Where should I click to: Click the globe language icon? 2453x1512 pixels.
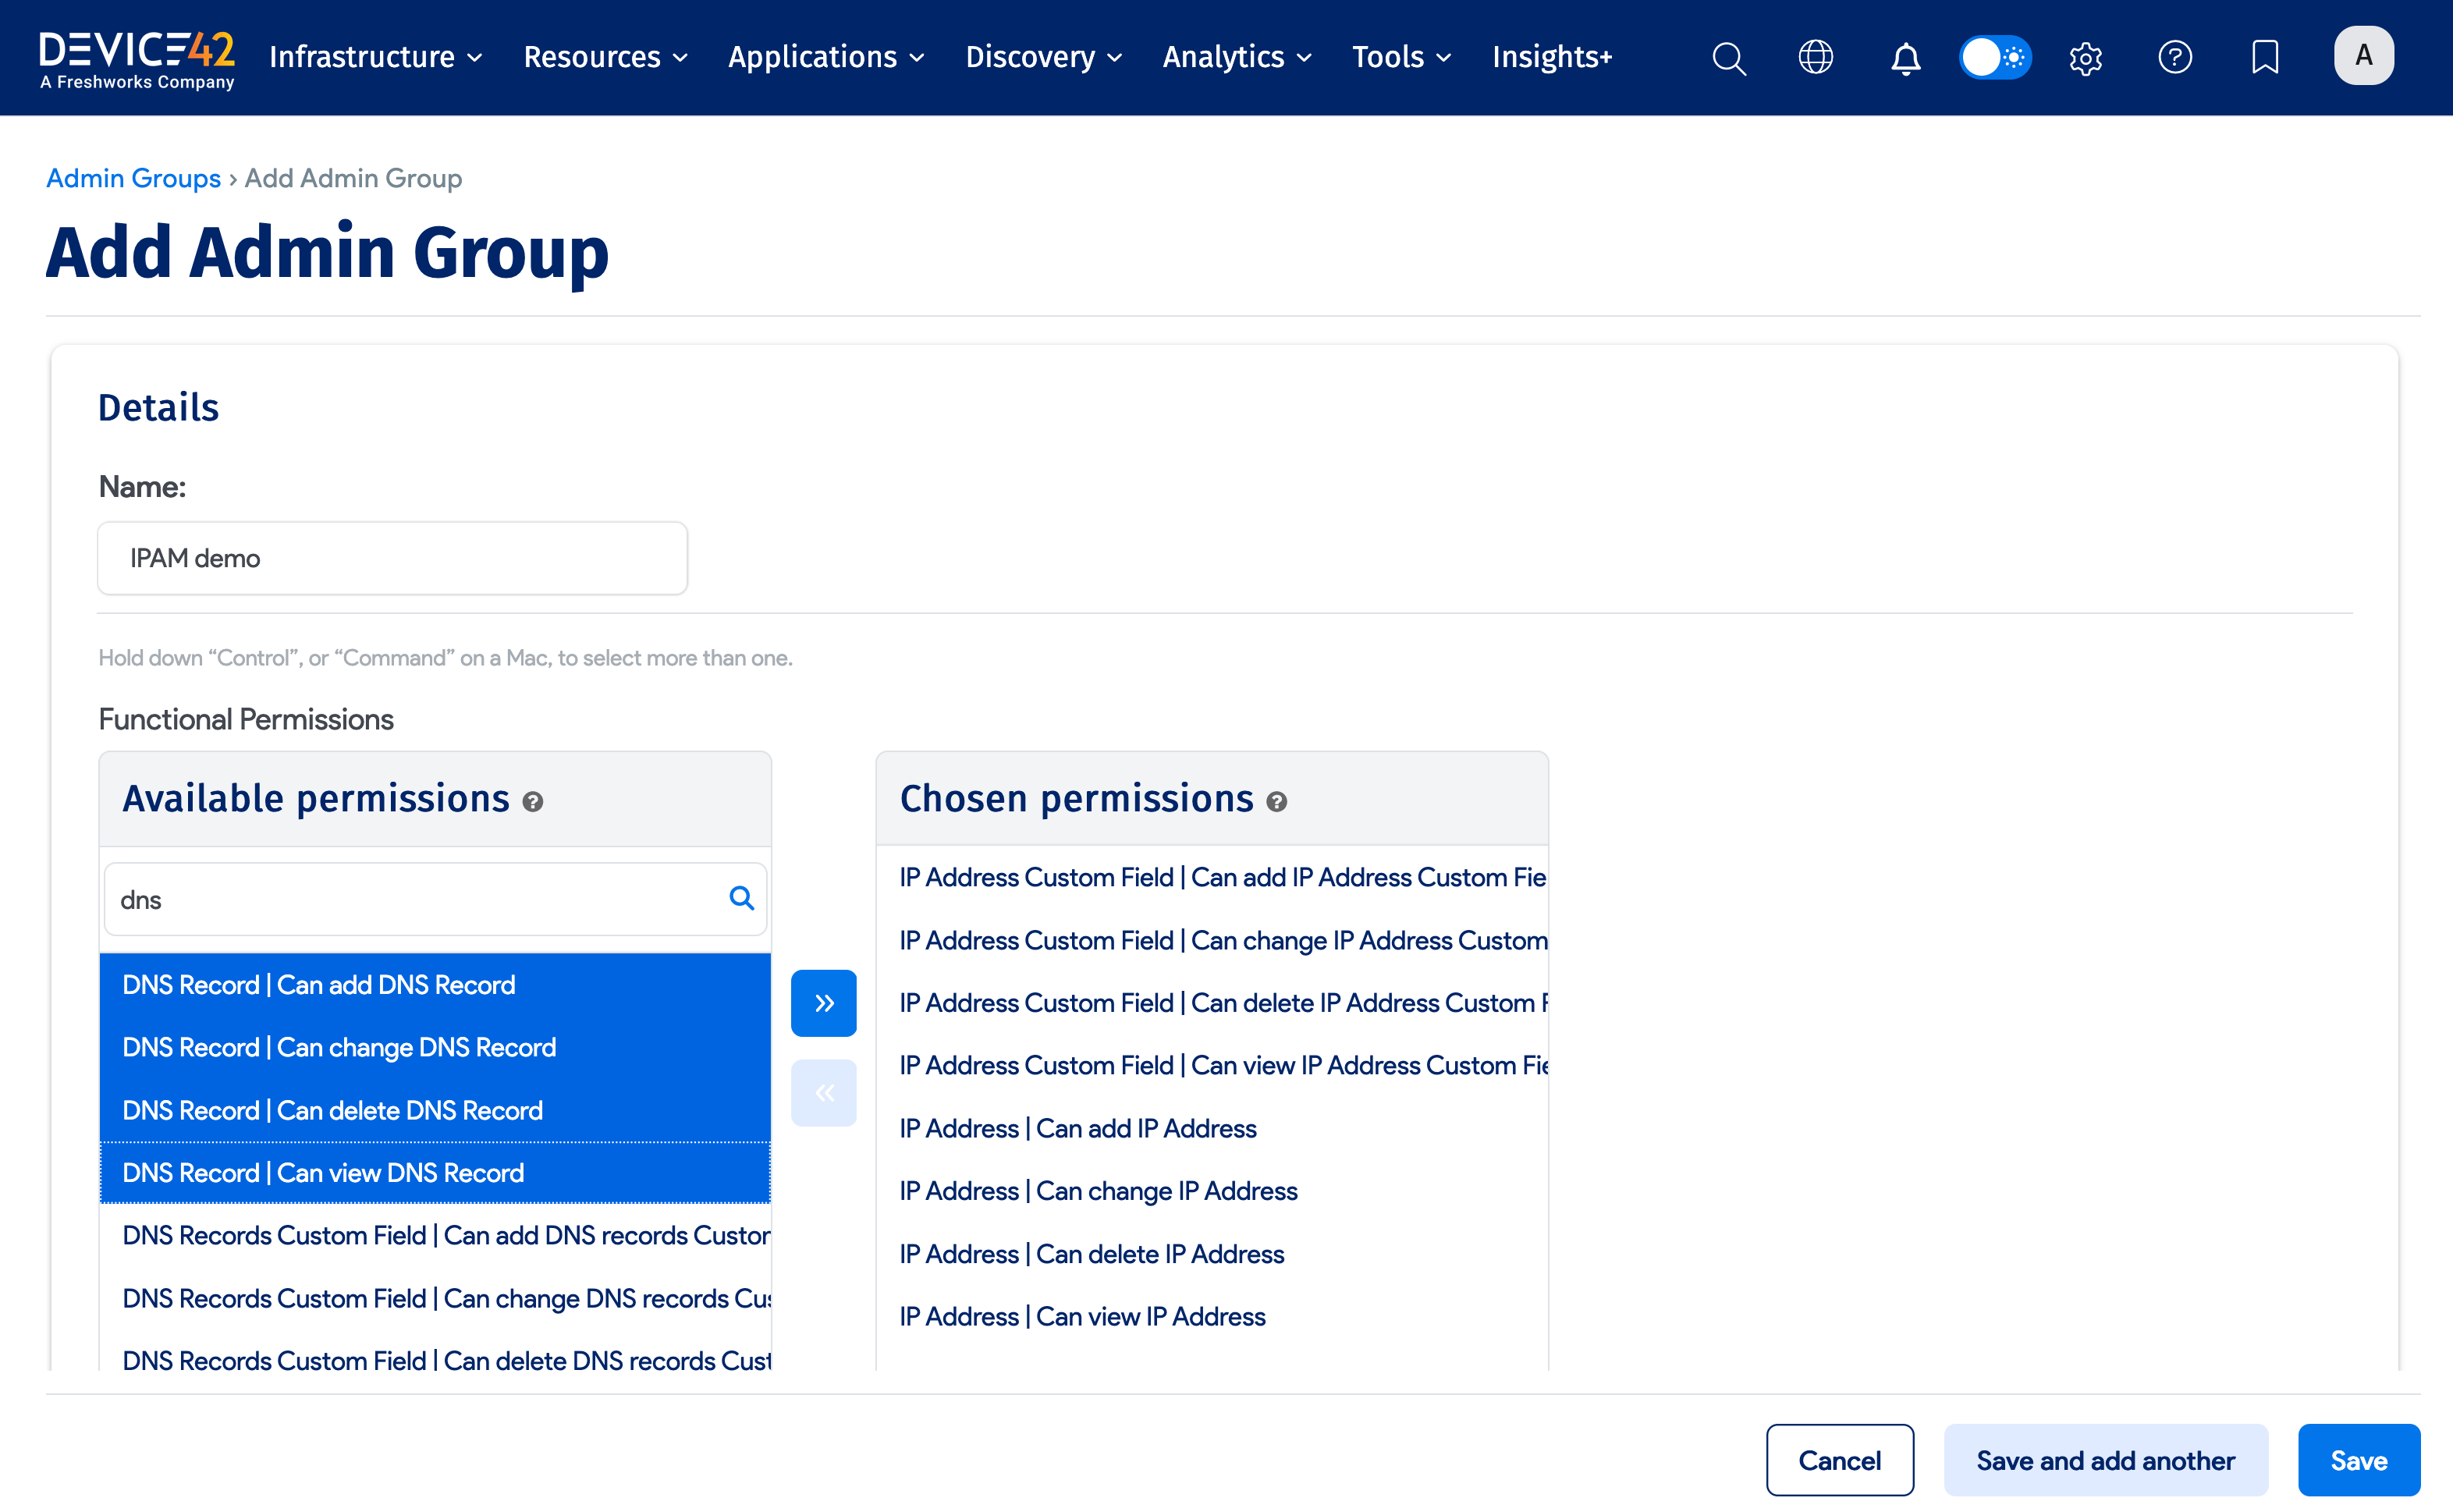coord(1815,57)
